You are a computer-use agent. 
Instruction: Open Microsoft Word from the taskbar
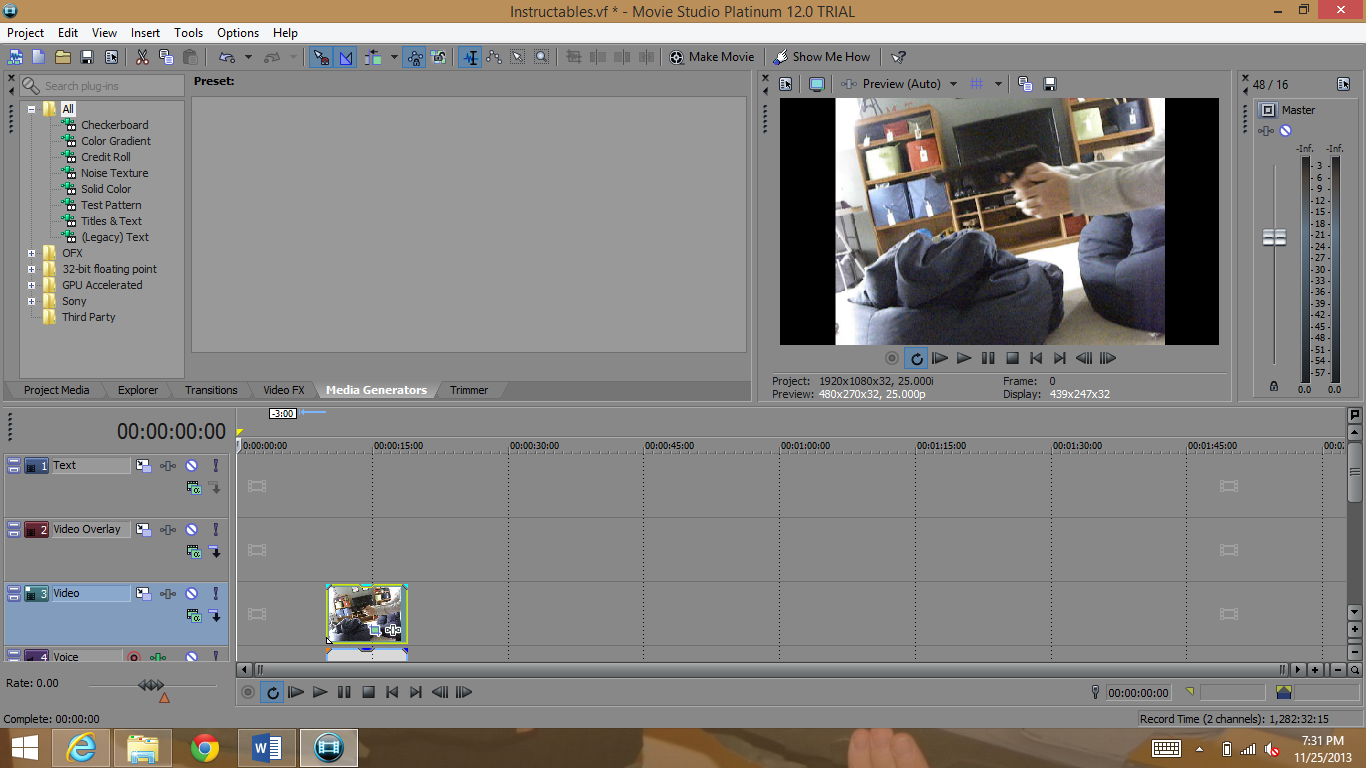(267, 747)
